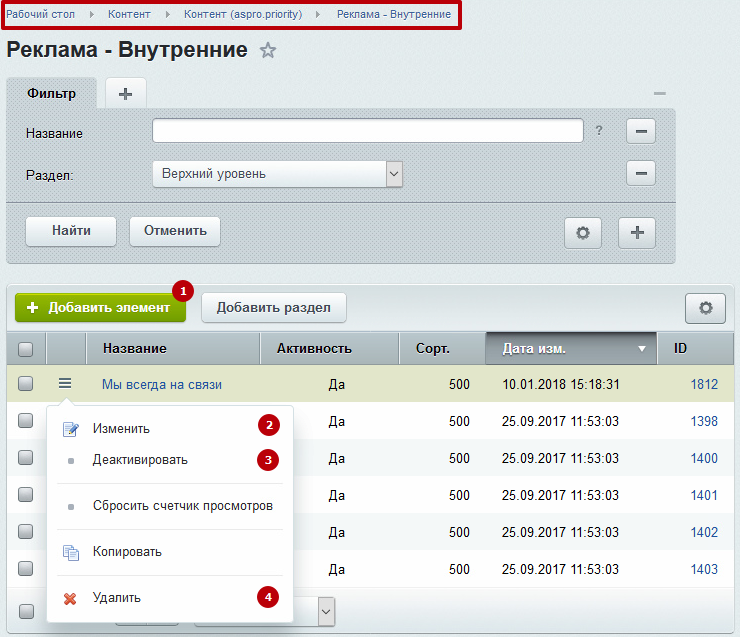Open list settings gear icon
This screenshot has width=740, height=637.
(x=705, y=309)
